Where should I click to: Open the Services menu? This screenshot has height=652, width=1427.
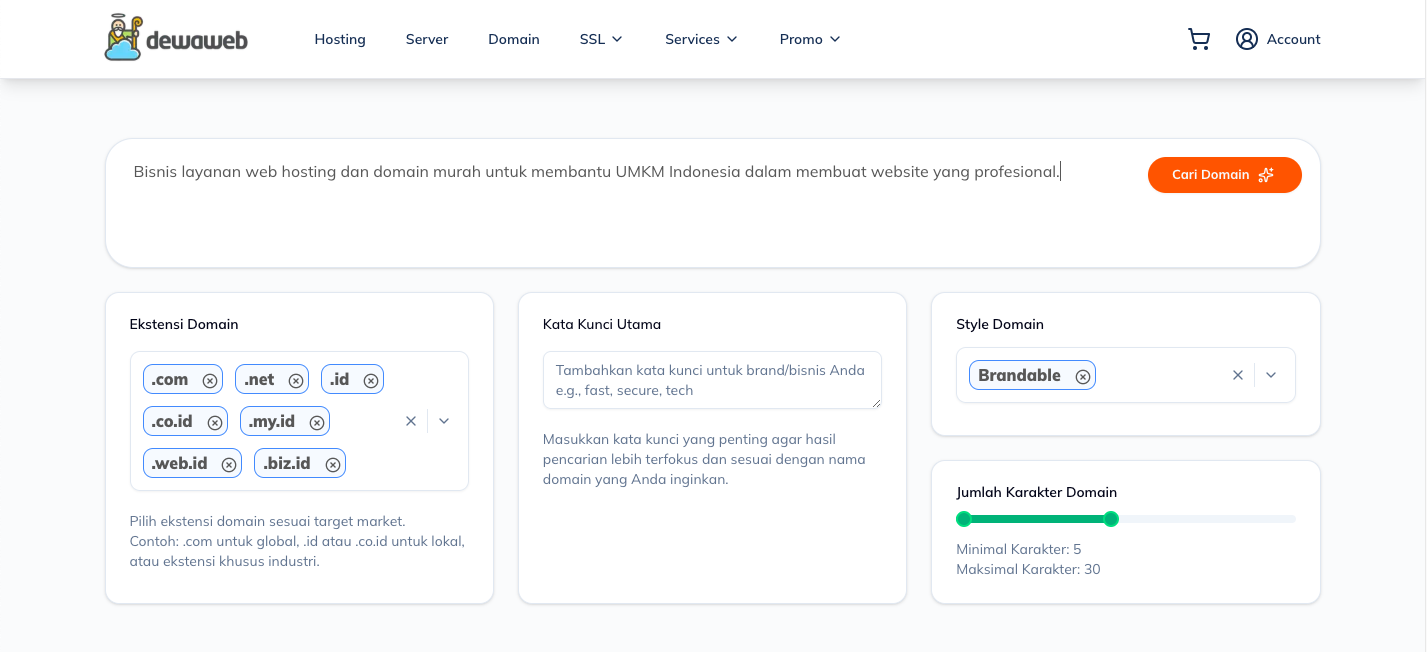[701, 39]
